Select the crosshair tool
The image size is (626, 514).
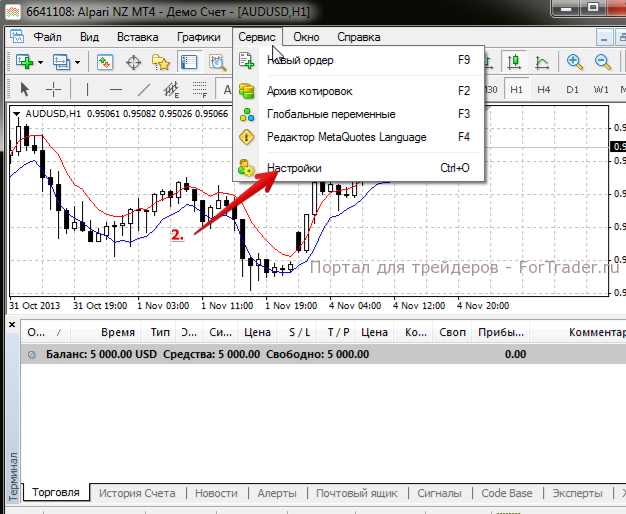click(53, 89)
